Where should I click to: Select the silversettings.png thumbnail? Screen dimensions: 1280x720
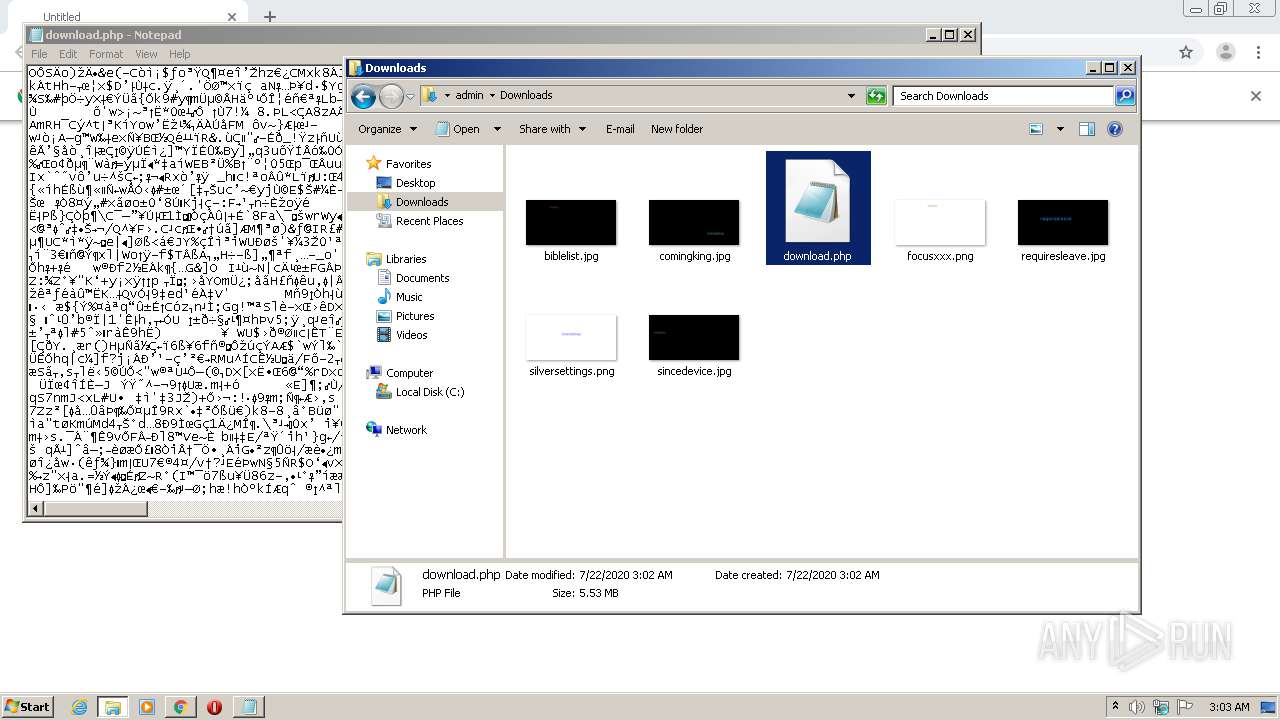[571, 338]
